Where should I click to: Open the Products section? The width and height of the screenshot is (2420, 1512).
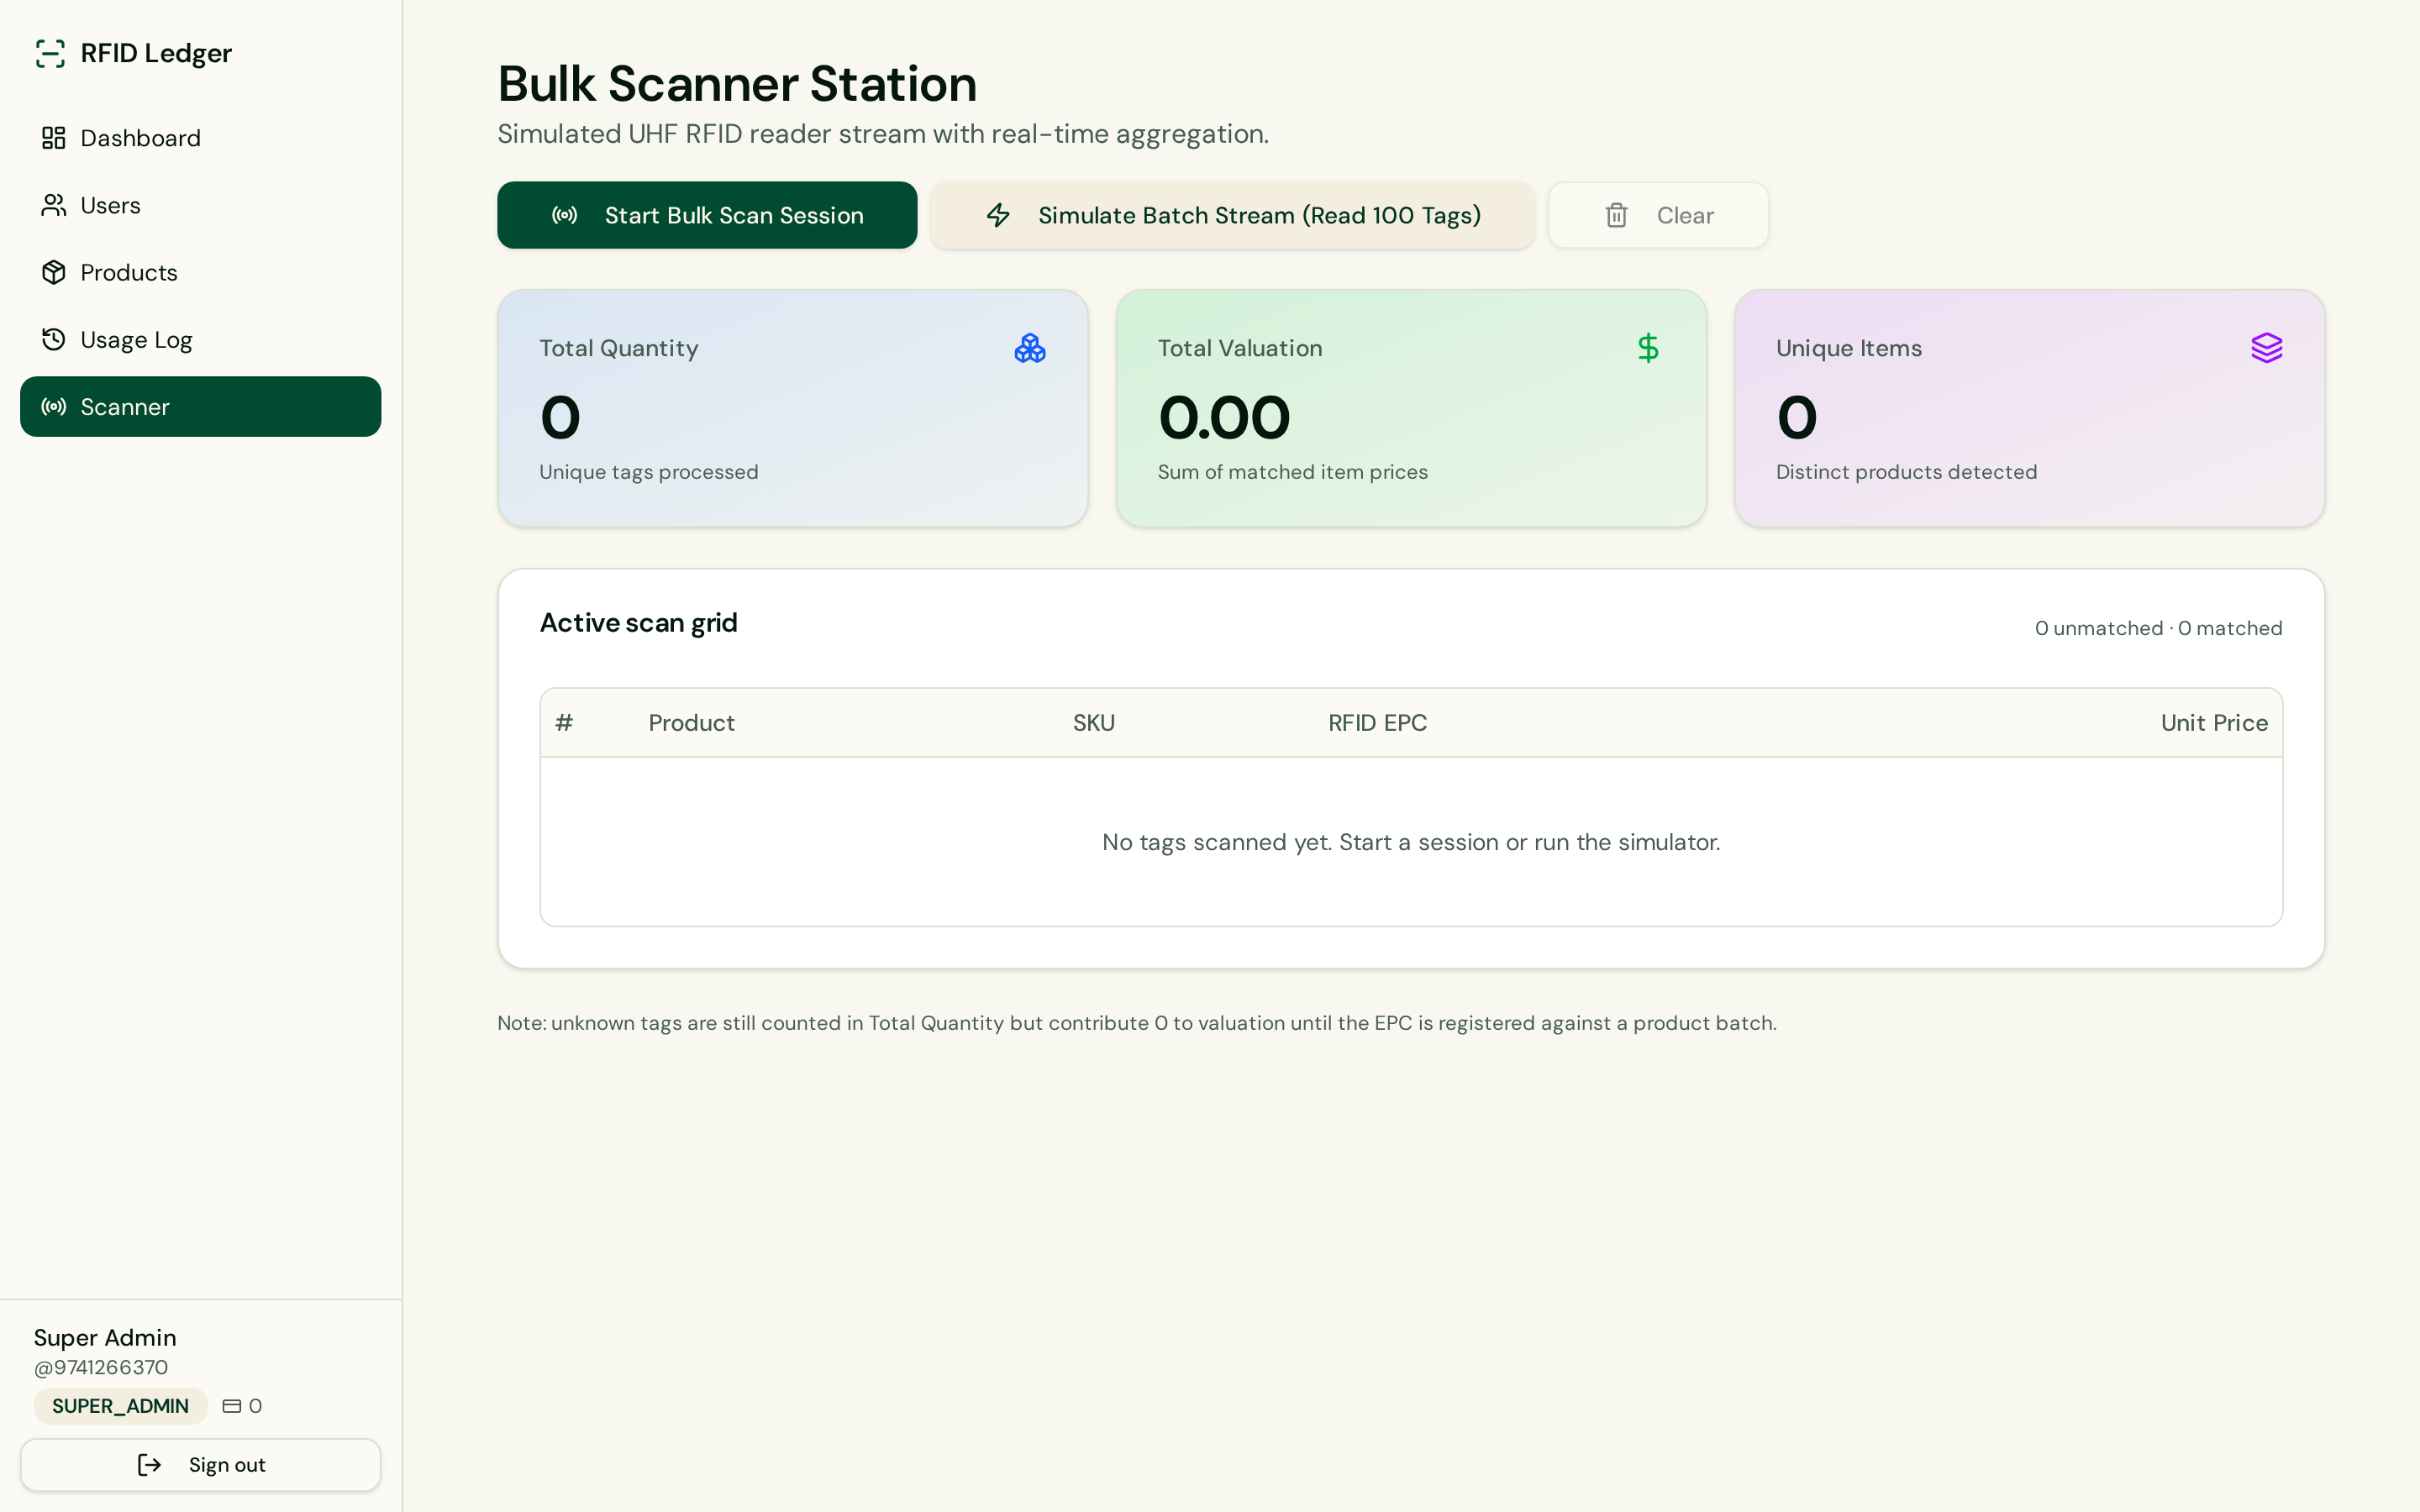200,272
